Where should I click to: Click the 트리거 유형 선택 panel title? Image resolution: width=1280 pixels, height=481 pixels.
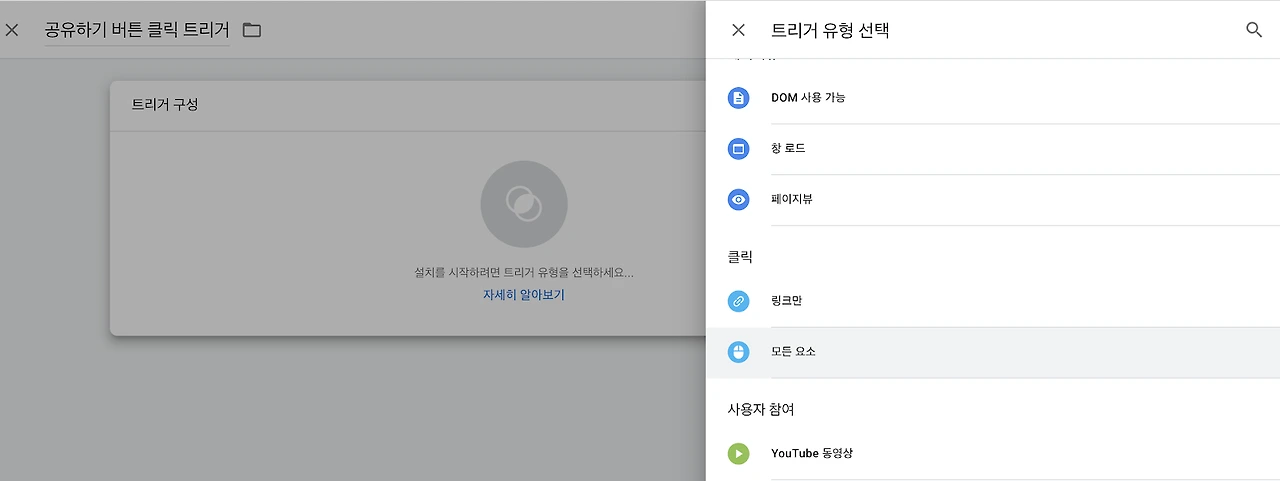830,30
